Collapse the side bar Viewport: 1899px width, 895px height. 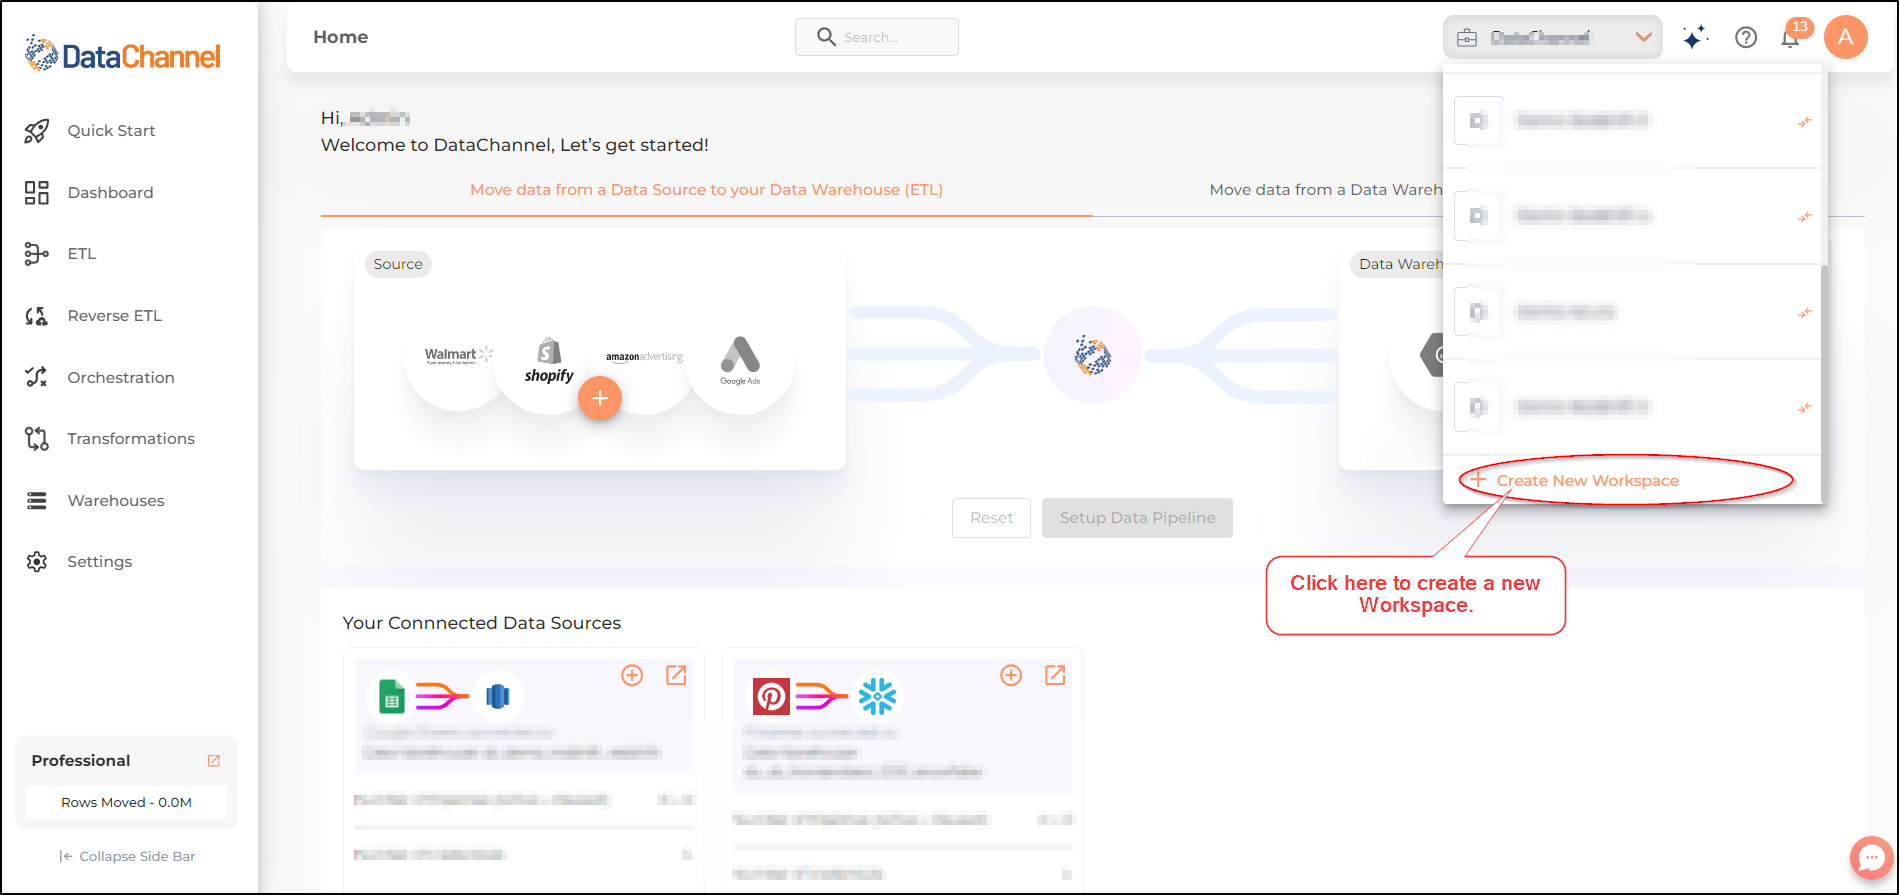pyautogui.click(x=127, y=856)
